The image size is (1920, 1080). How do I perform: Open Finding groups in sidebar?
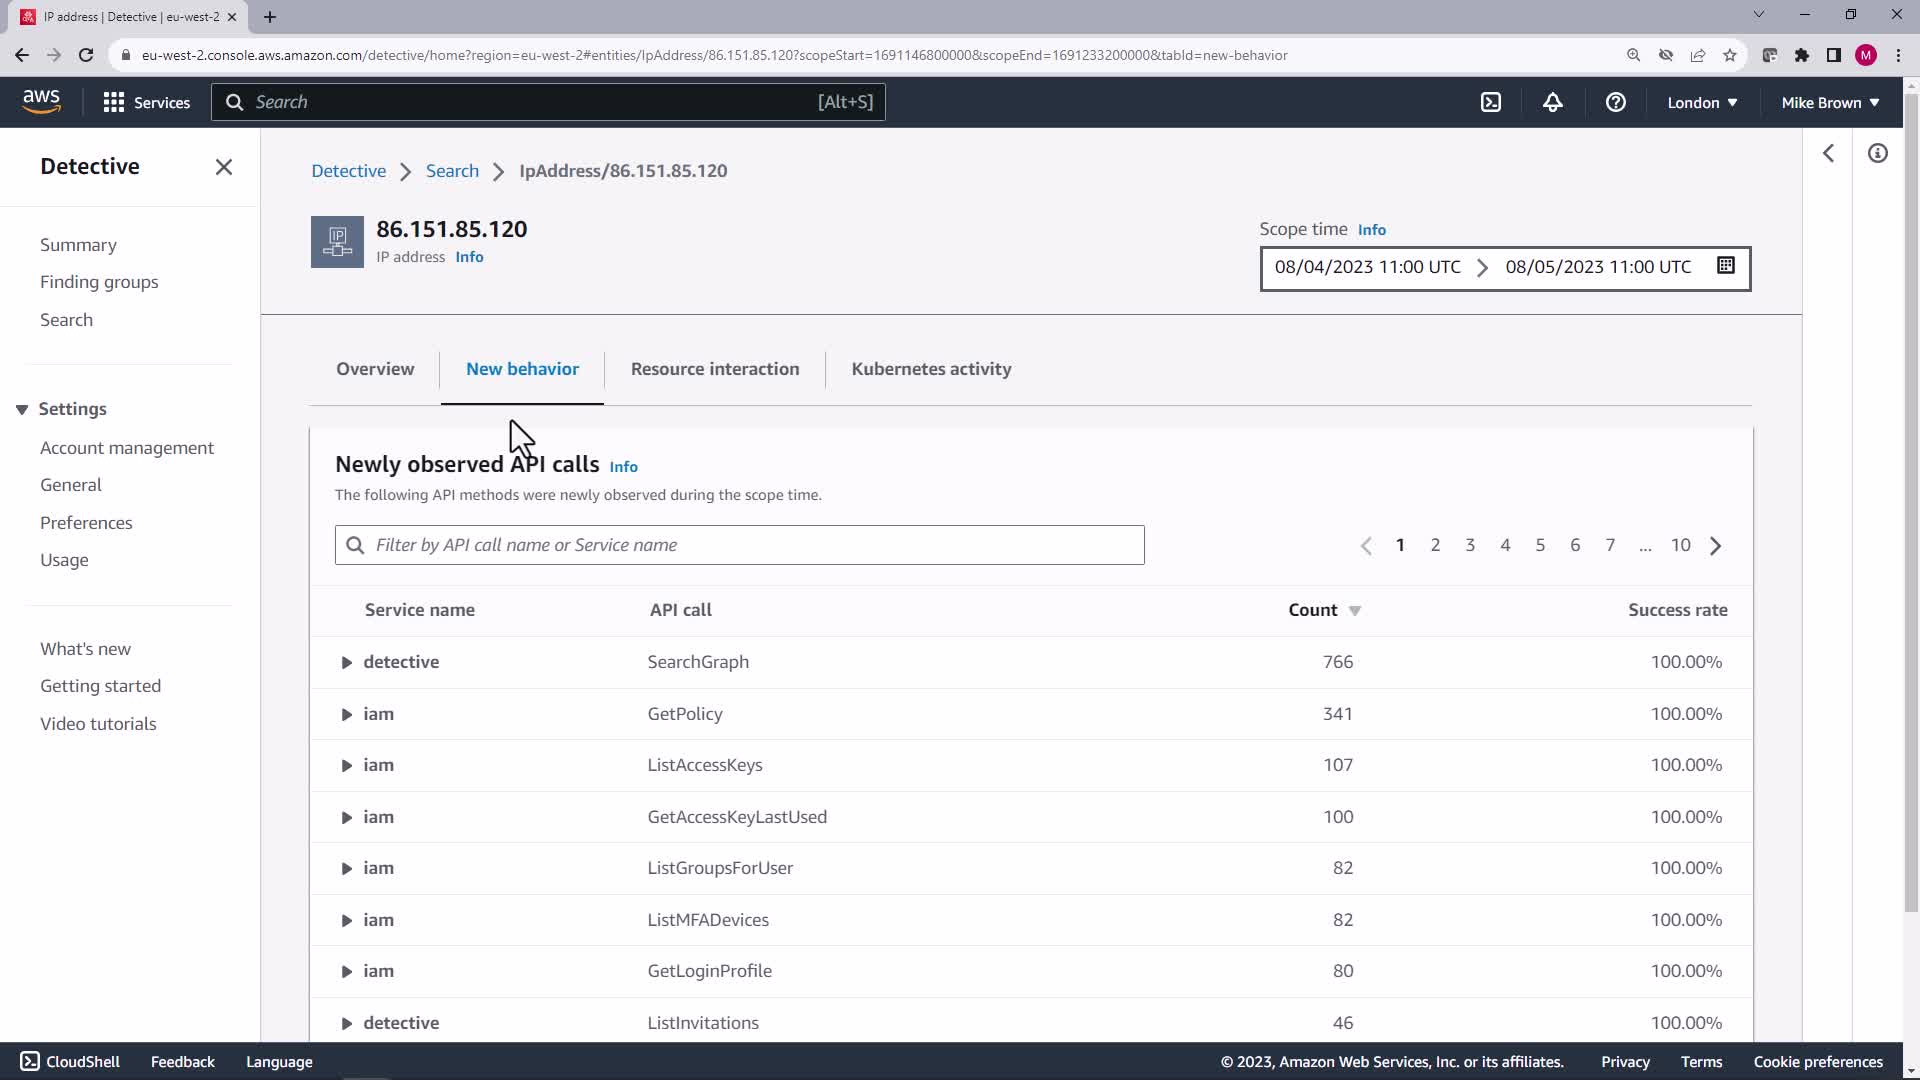click(99, 282)
